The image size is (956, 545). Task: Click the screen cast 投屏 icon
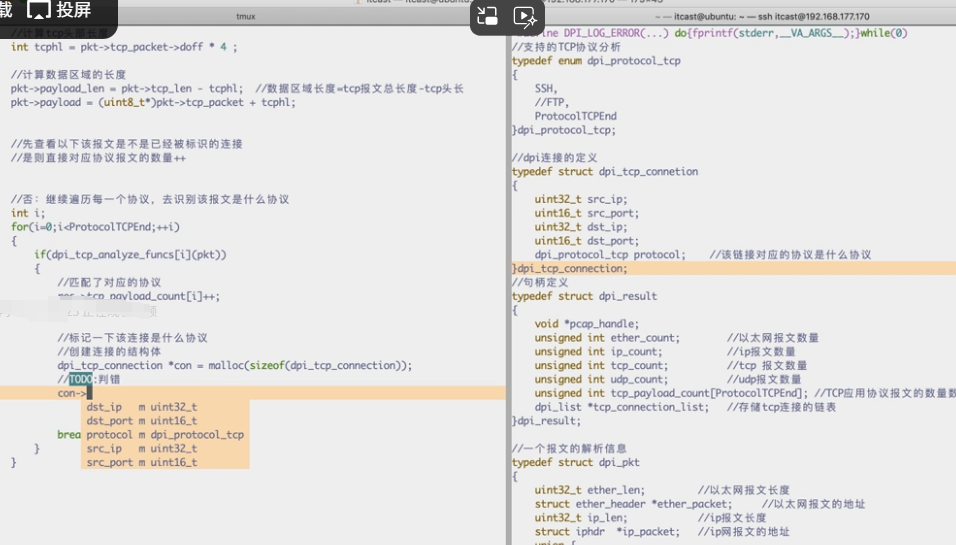tap(40, 11)
